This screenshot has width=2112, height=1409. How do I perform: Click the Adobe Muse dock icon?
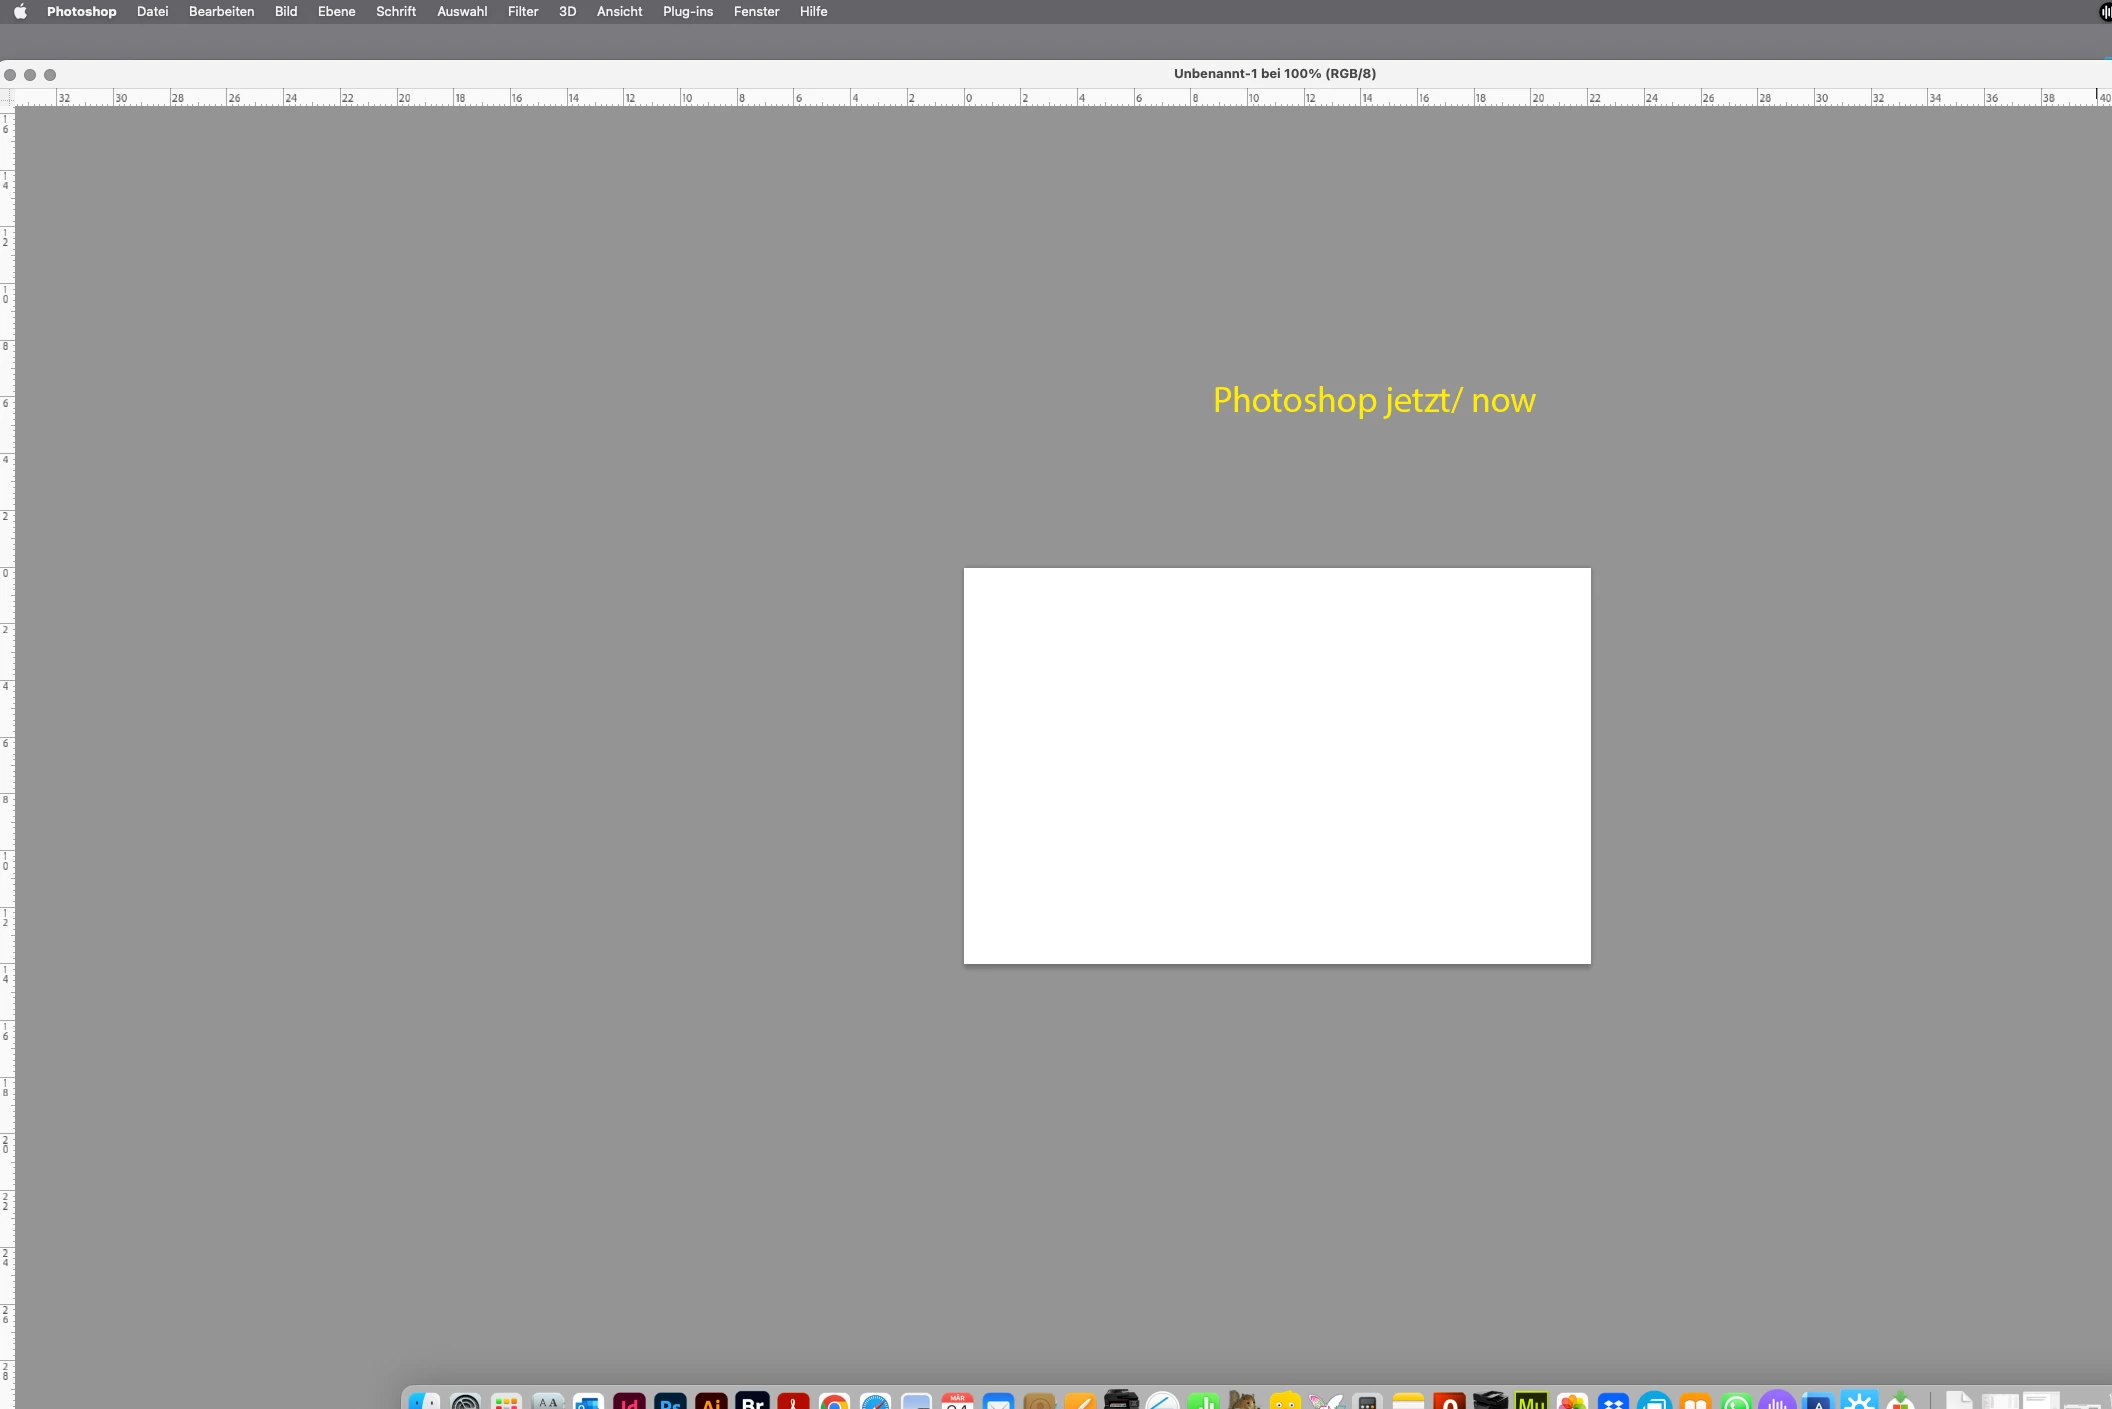(x=1531, y=1402)
